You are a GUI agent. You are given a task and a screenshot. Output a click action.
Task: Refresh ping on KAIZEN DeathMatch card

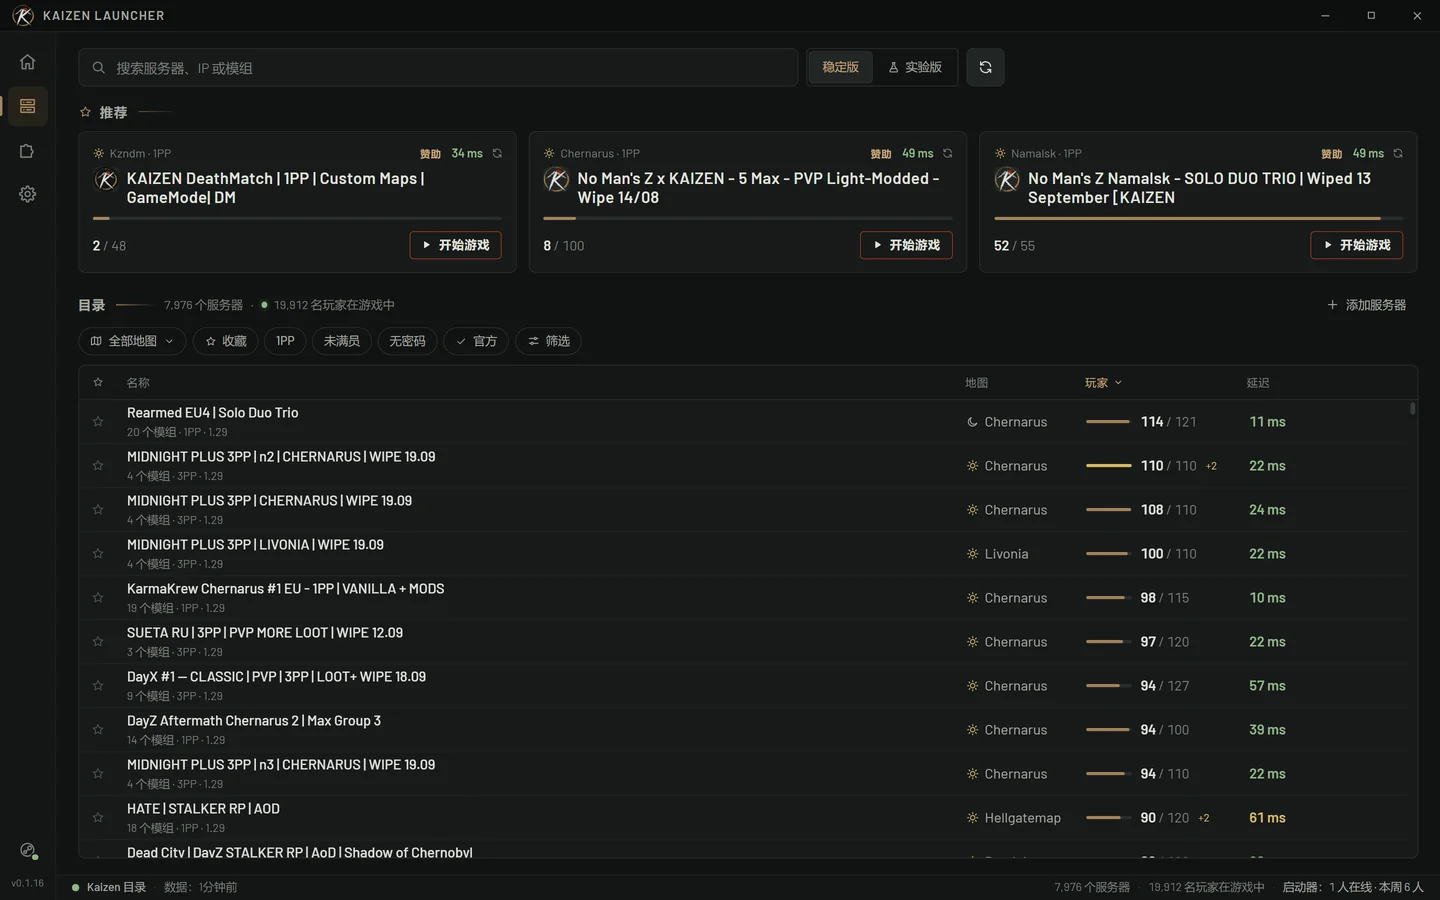coord(497,153)
